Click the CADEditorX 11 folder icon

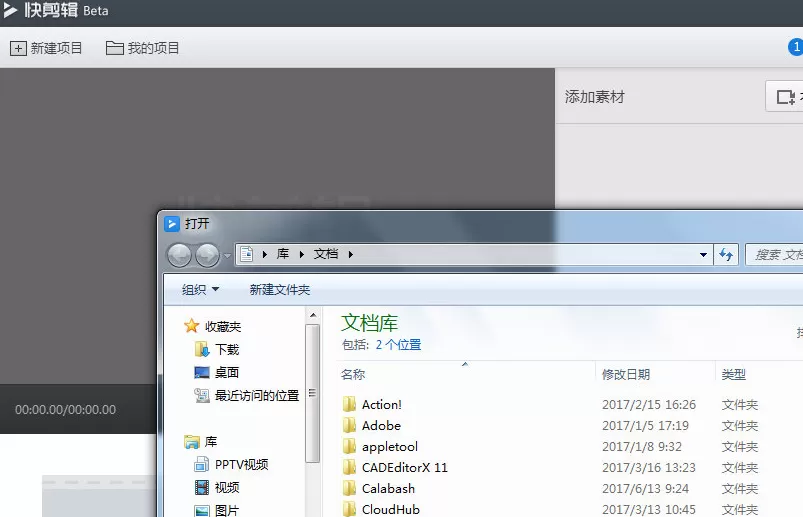[349, 467]
